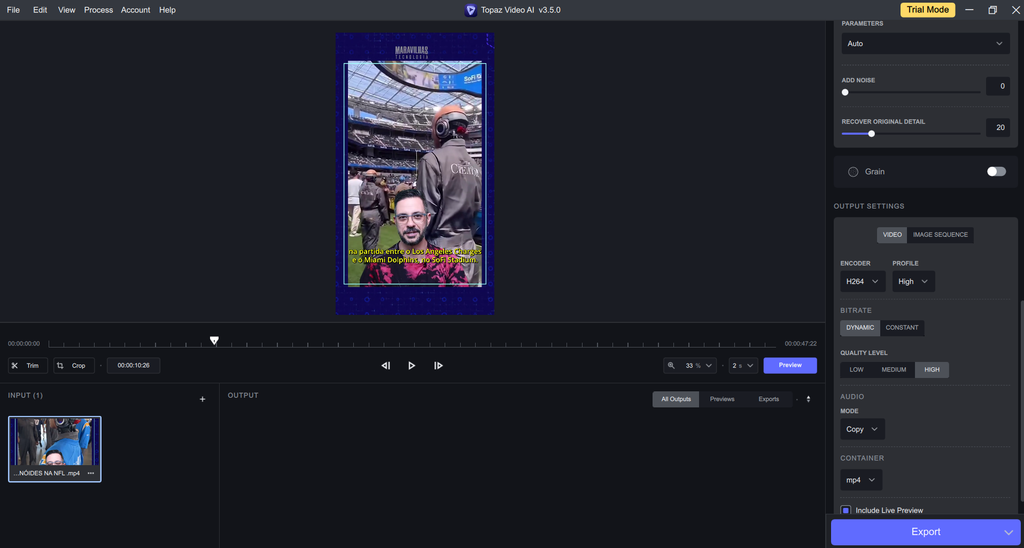Viewport: 1024px width, 548px height.
Task: Step forward one frame
Action: (x=438, y=366)
